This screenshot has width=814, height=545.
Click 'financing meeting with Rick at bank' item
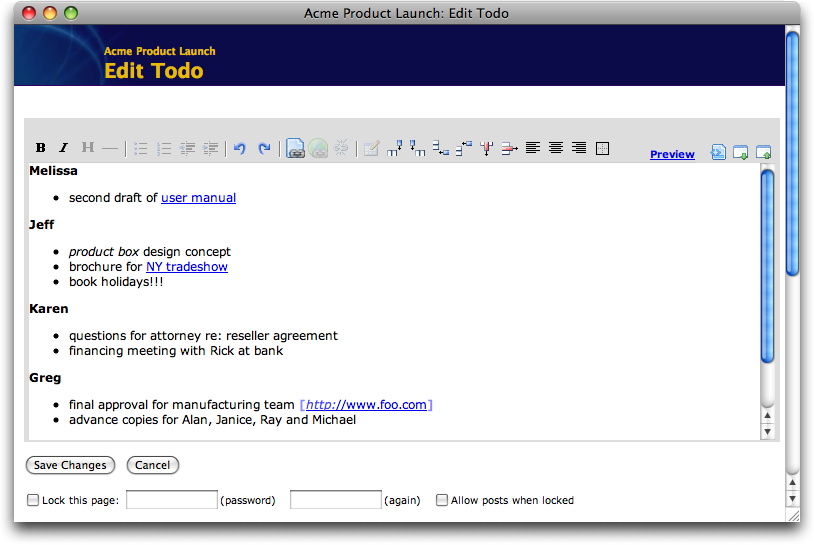176,351
